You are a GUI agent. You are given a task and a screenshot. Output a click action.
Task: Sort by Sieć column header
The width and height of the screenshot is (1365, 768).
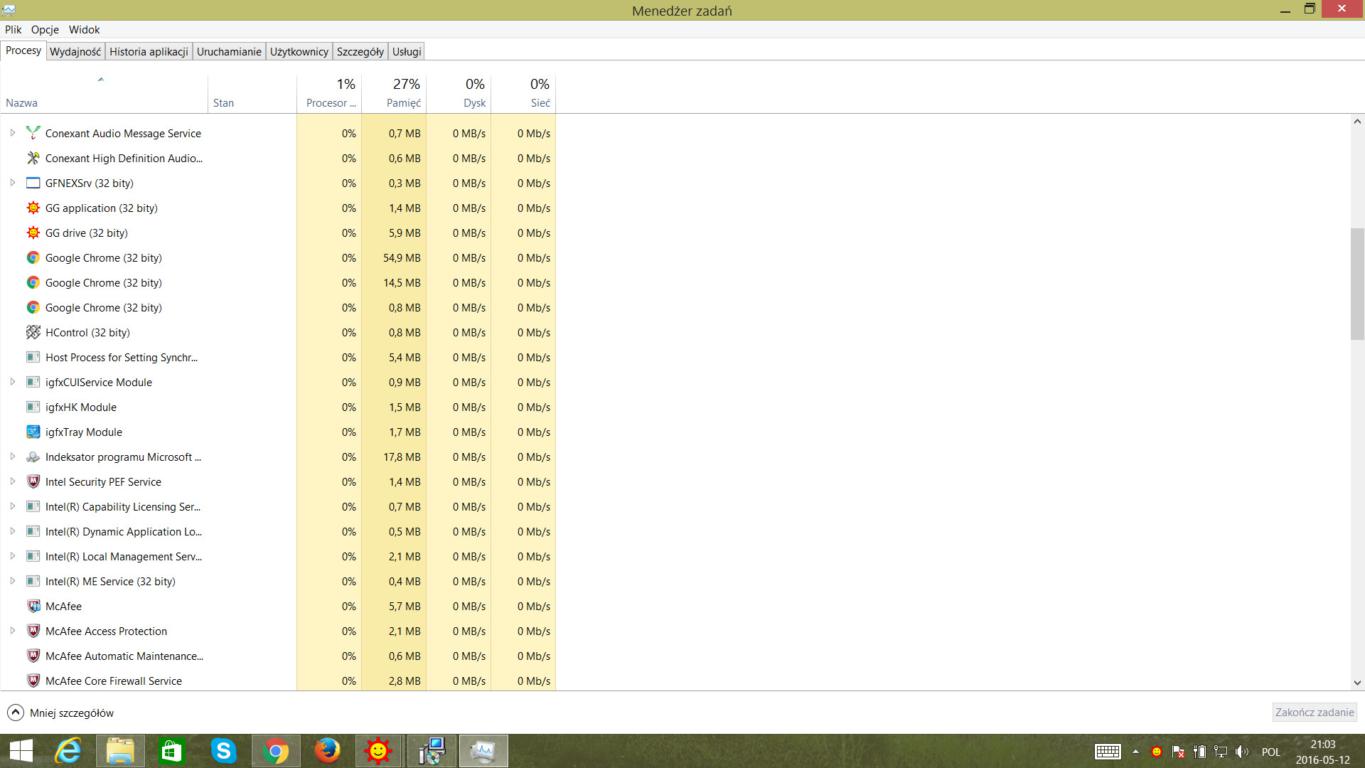[x=523, y=92]
